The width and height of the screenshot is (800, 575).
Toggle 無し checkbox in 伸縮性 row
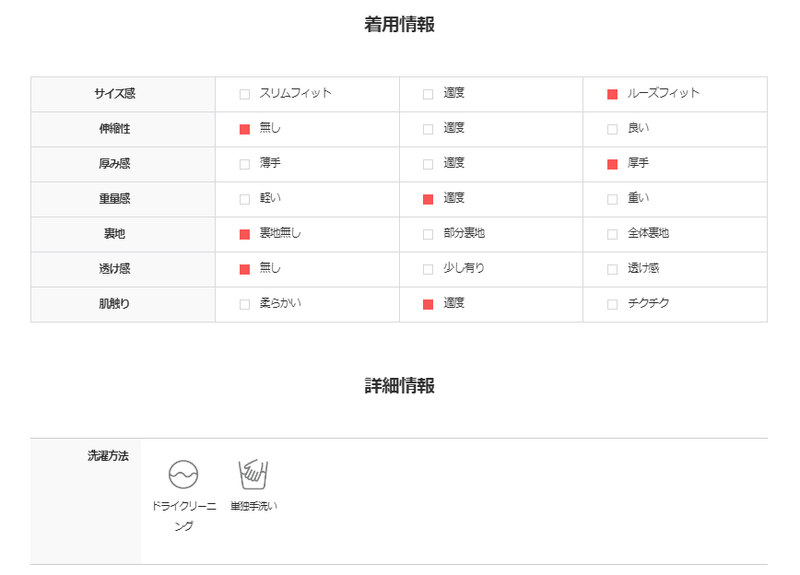244,129
